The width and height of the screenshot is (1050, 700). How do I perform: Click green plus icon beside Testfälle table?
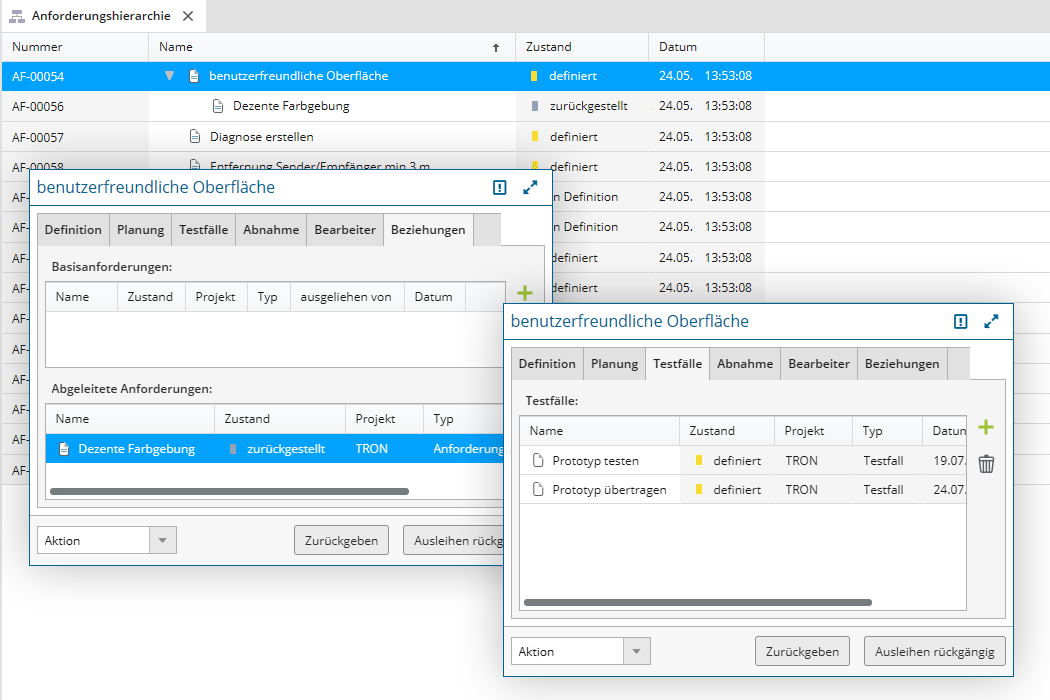pos(986,428)
